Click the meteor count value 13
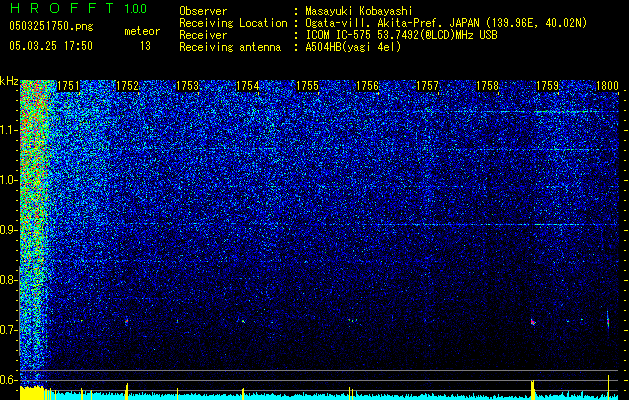 (145, 46)
